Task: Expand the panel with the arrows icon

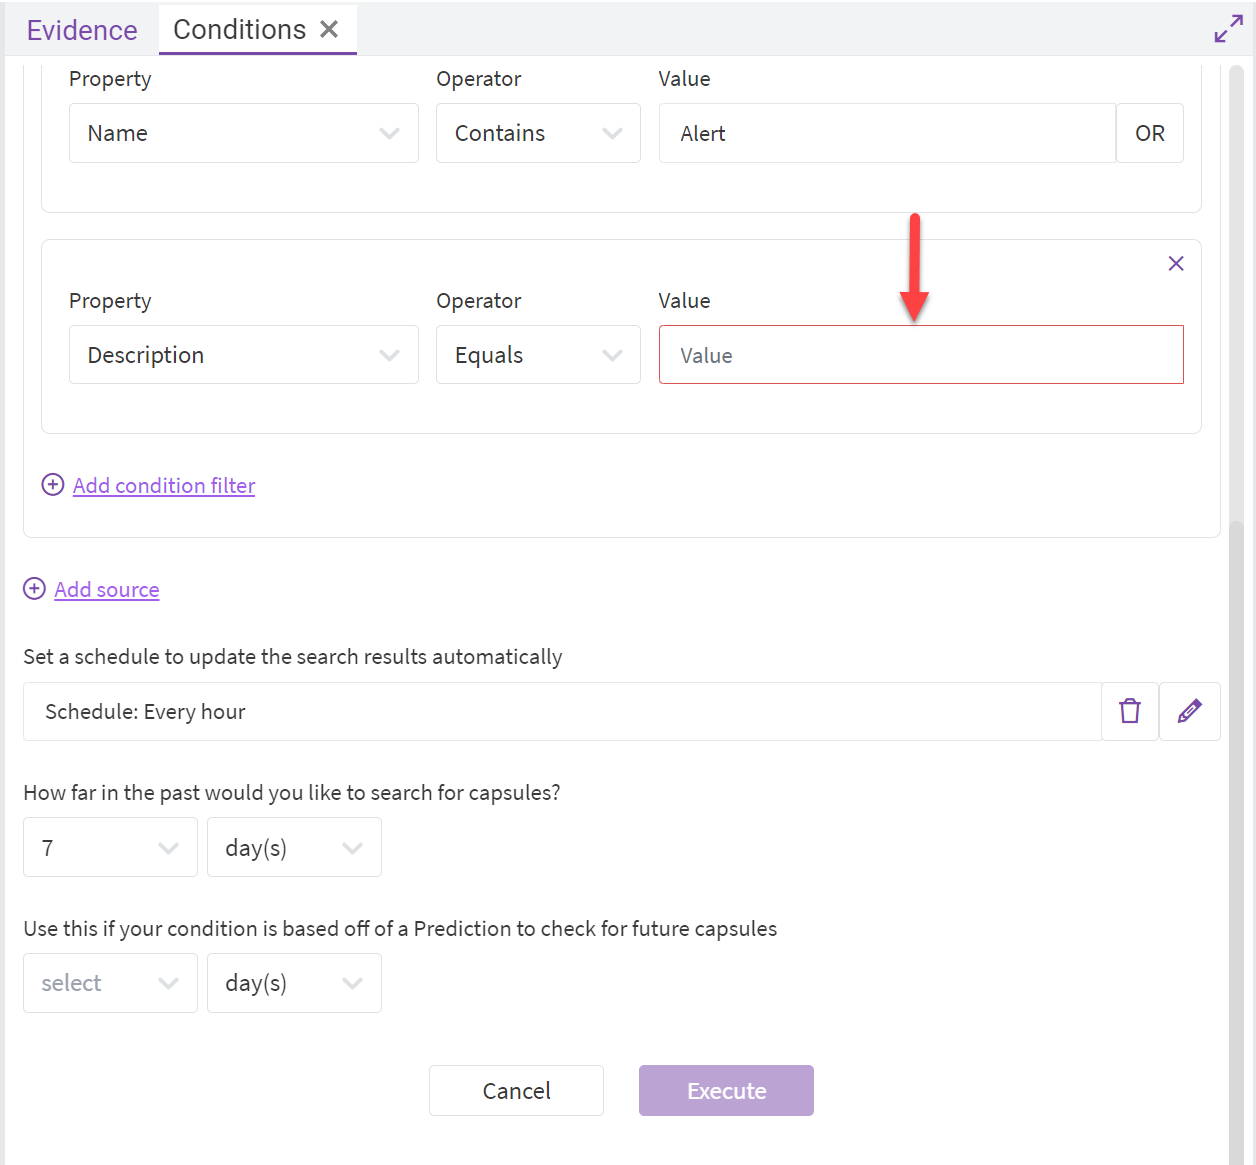Action: click(x=1228, y=30)
